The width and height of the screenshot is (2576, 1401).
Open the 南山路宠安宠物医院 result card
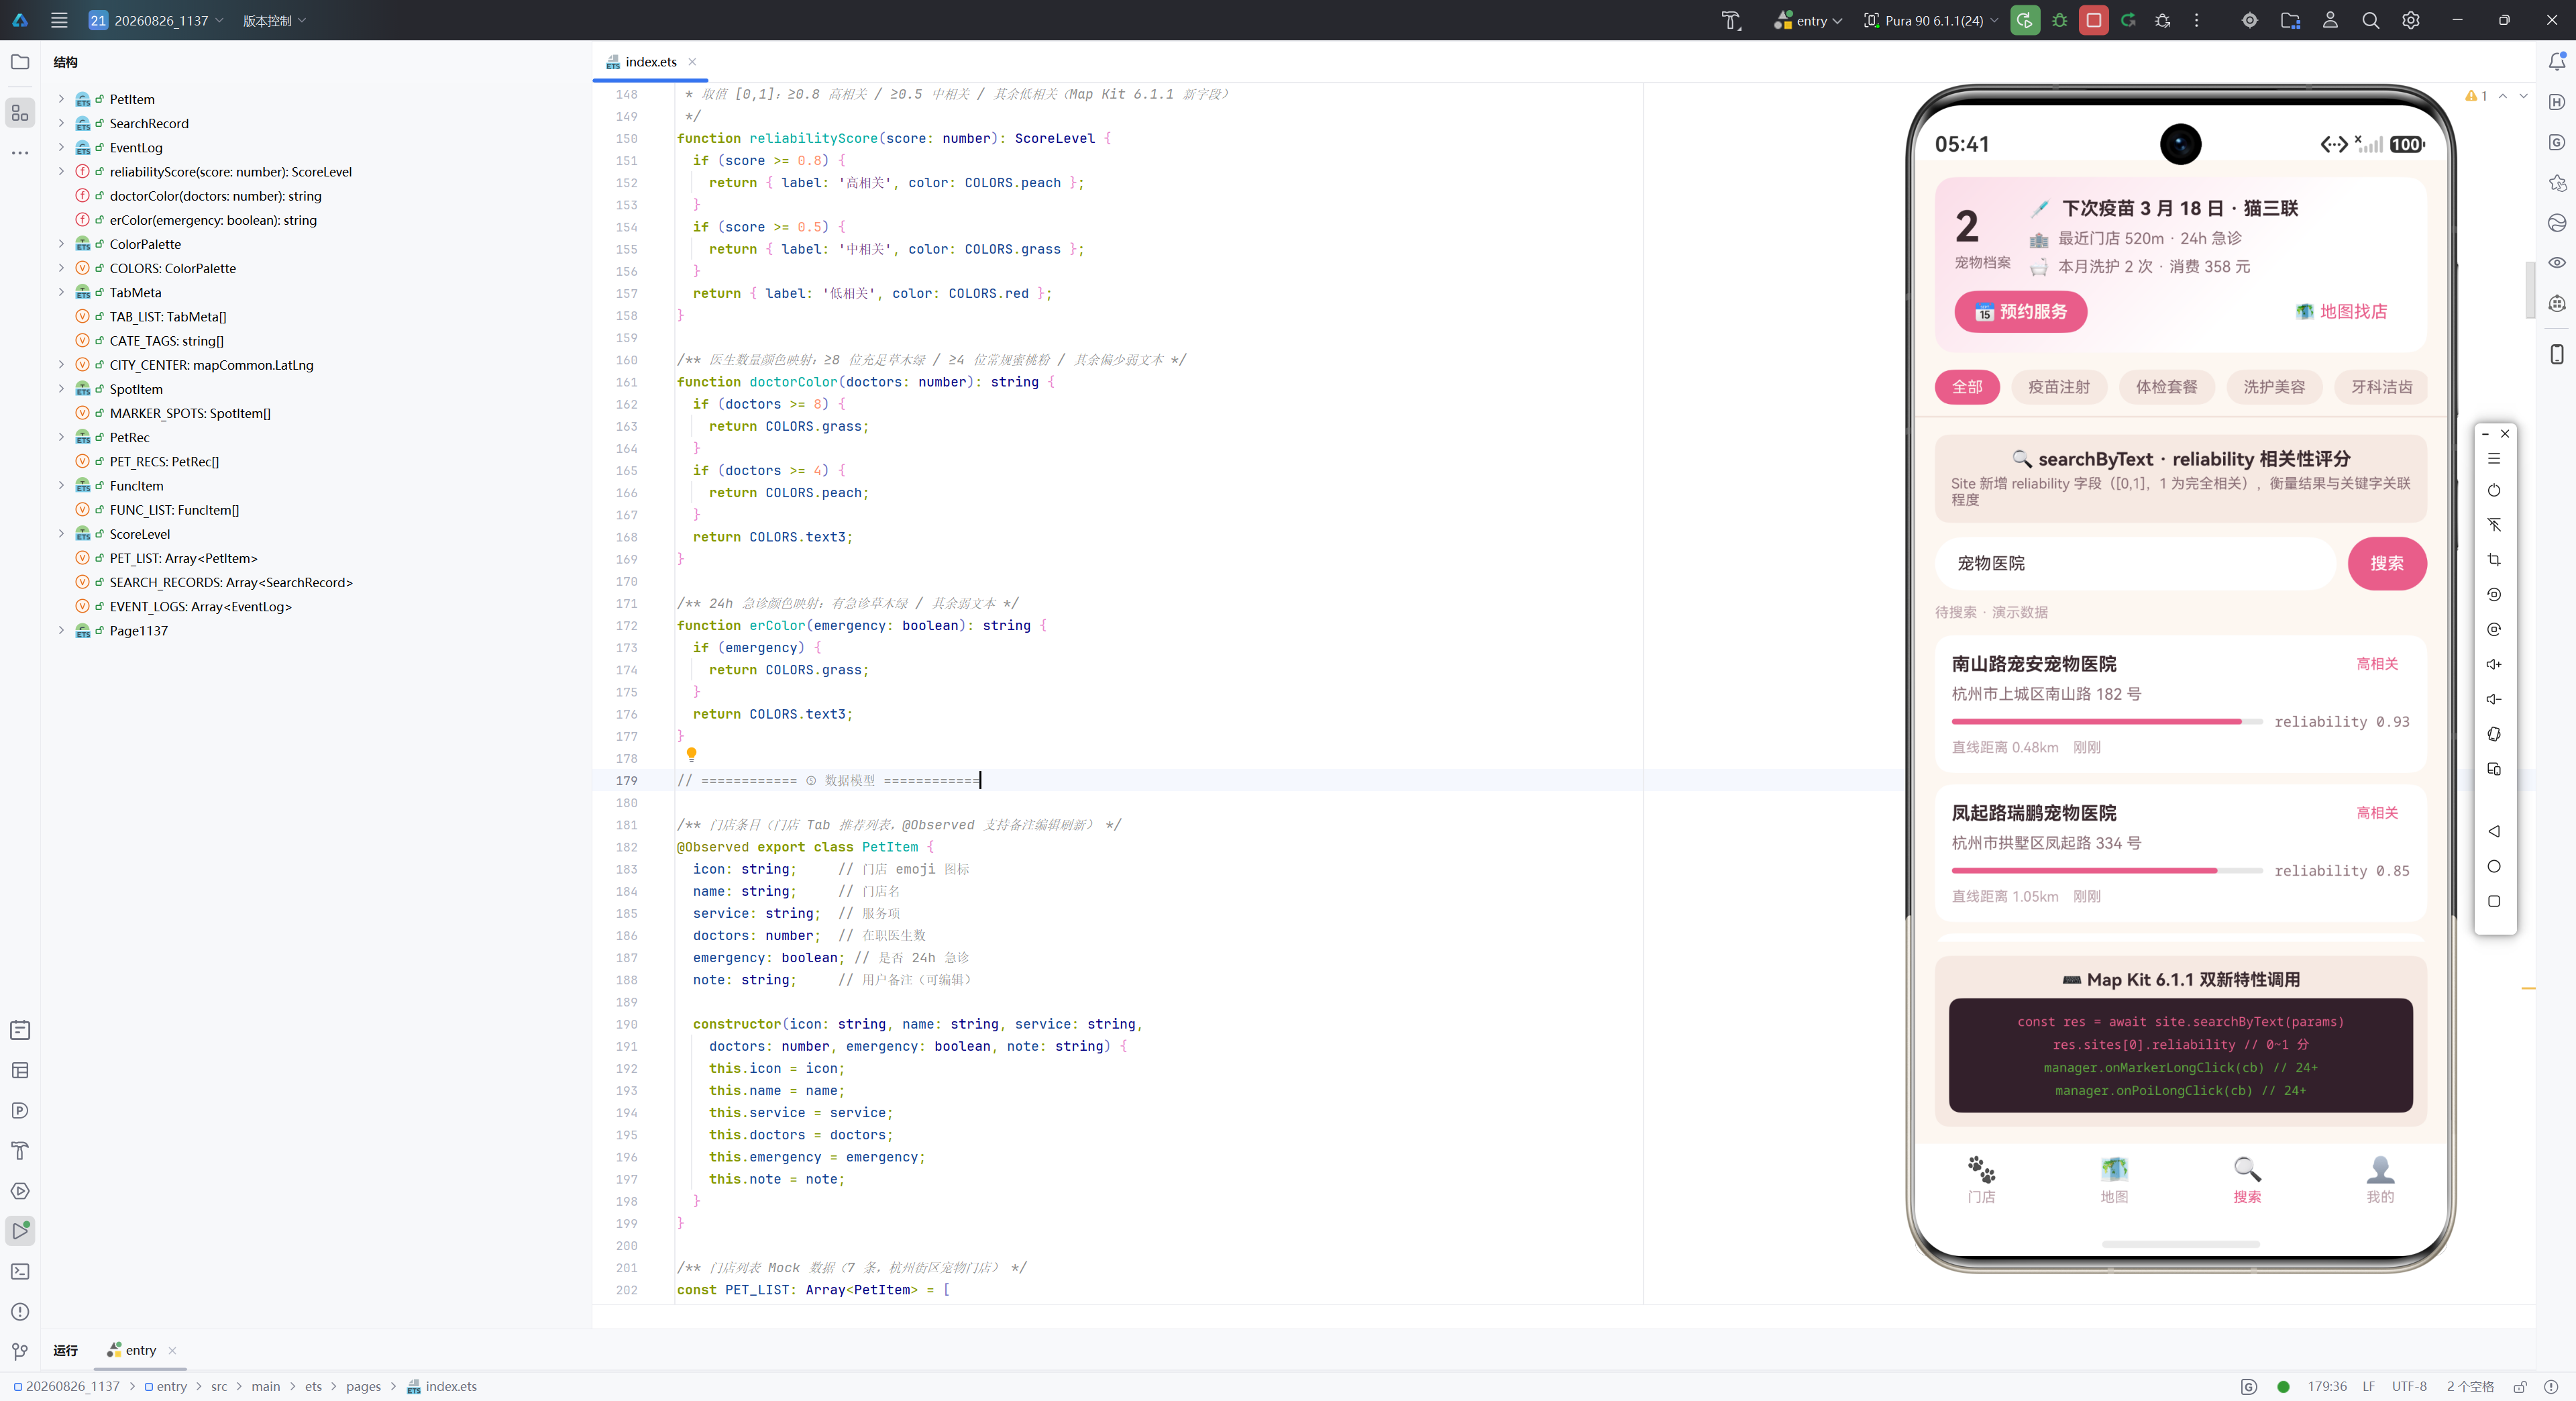tap(2180, 704)
